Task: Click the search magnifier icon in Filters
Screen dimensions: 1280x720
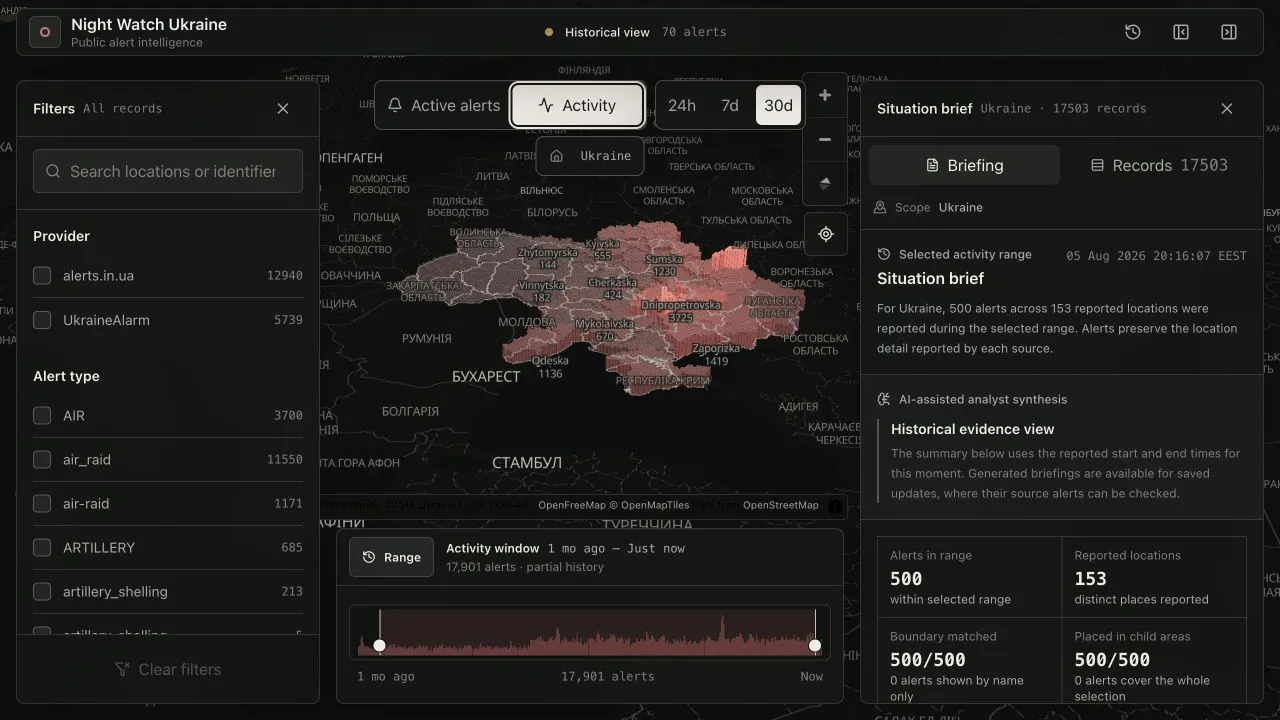Action: pos(54,171)
